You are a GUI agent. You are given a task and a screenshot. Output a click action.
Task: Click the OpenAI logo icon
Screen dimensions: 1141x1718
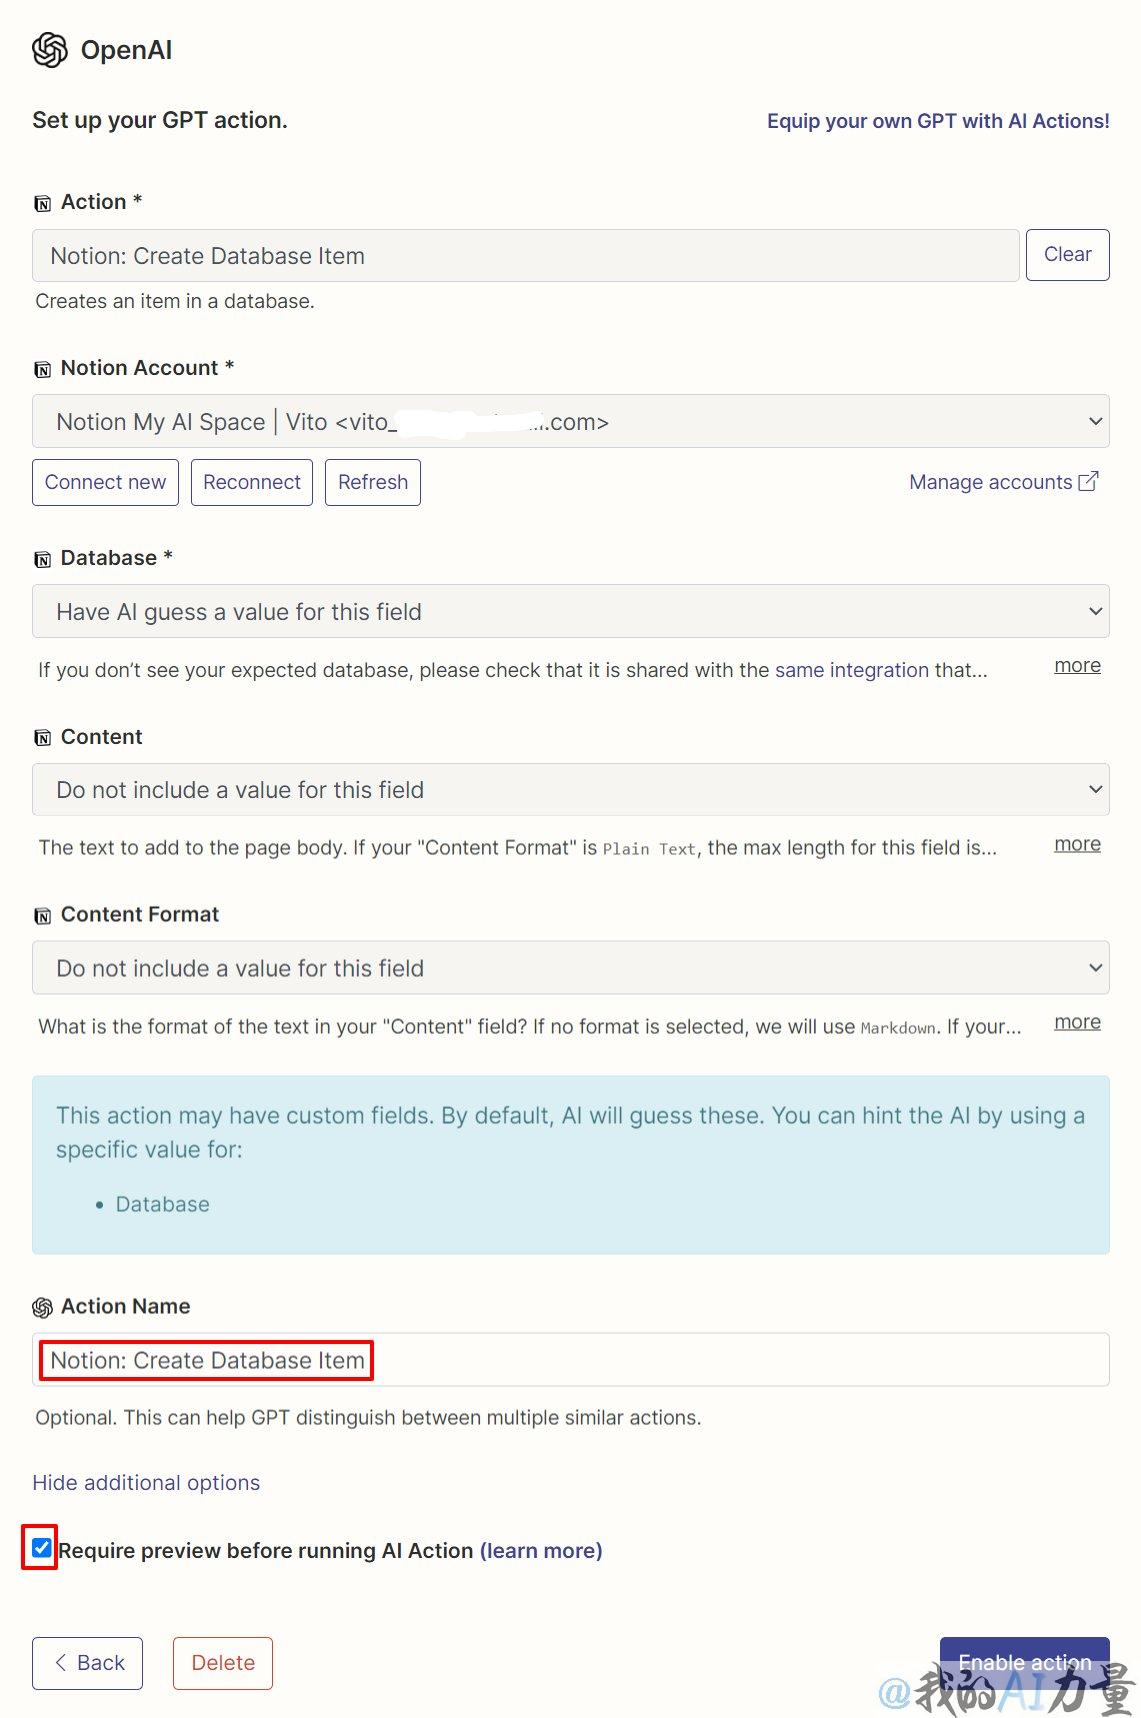coord(50,50)
